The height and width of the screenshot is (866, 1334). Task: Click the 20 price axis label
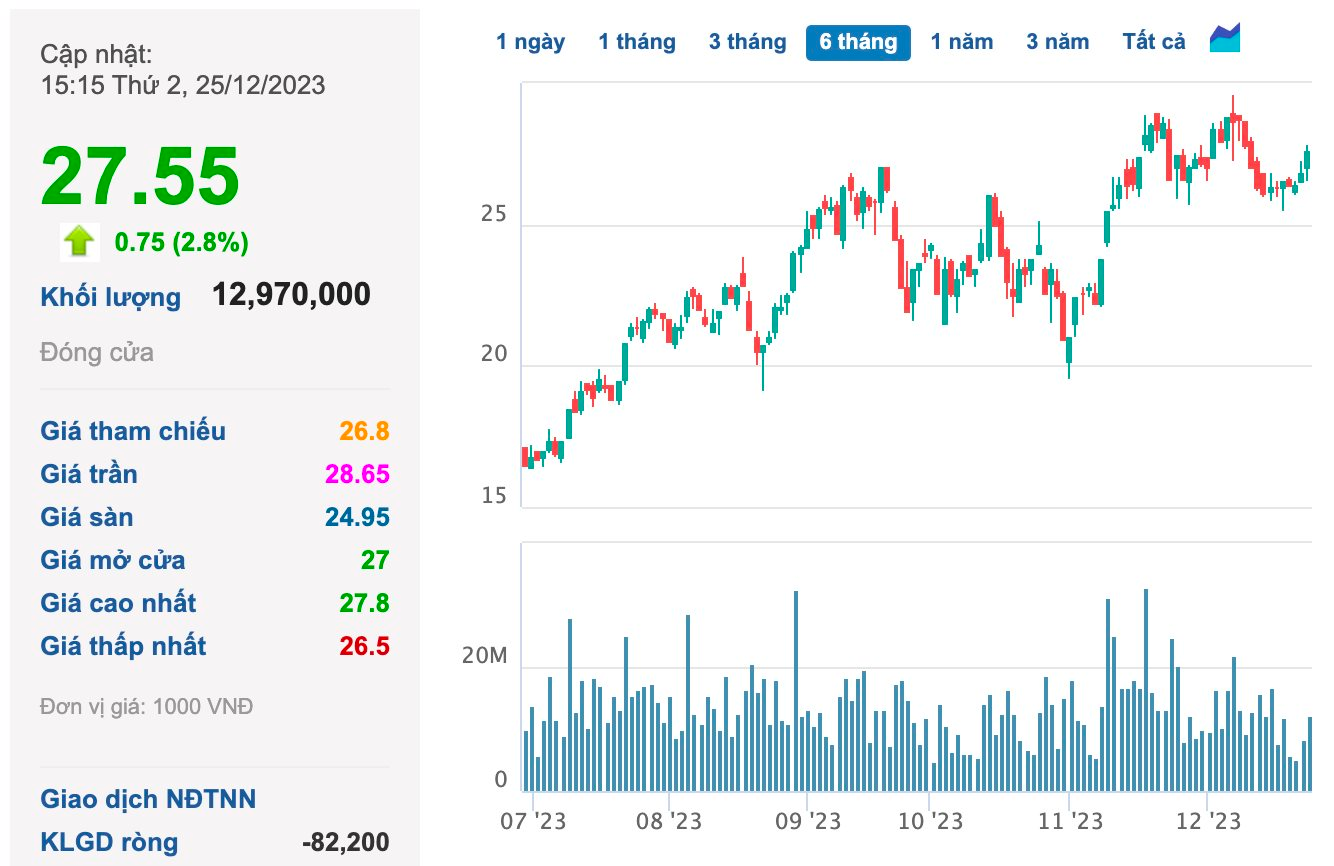click(x=494, y=355)
